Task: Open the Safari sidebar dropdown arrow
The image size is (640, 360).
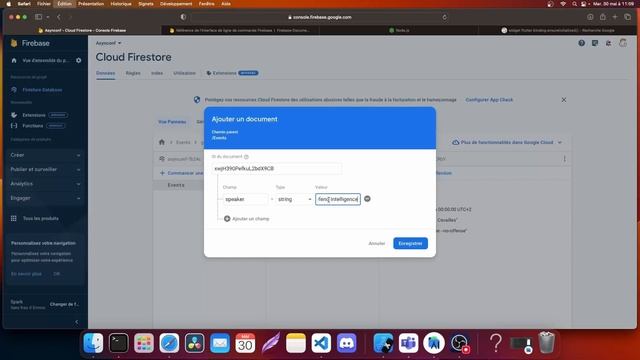Action: pyautogui.click(x=48, y=17)
